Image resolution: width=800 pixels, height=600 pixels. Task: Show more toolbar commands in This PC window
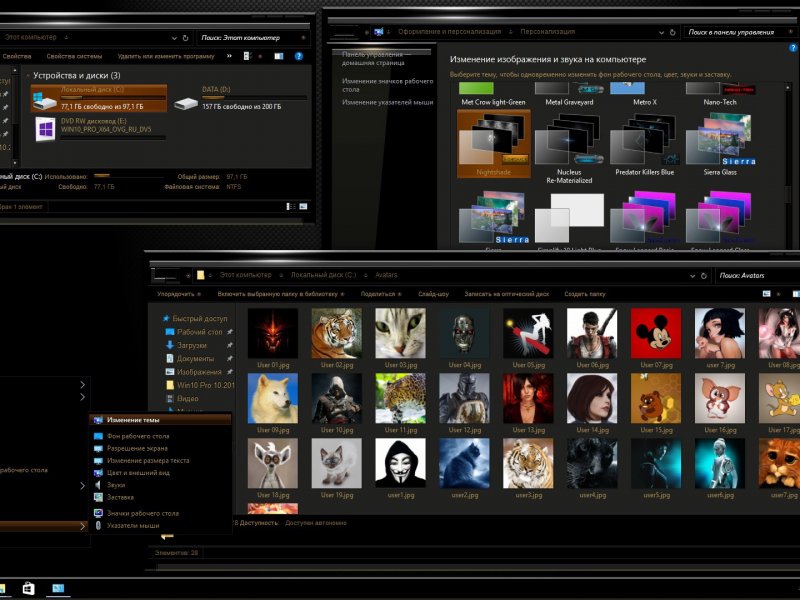click(x=229, y=56)
